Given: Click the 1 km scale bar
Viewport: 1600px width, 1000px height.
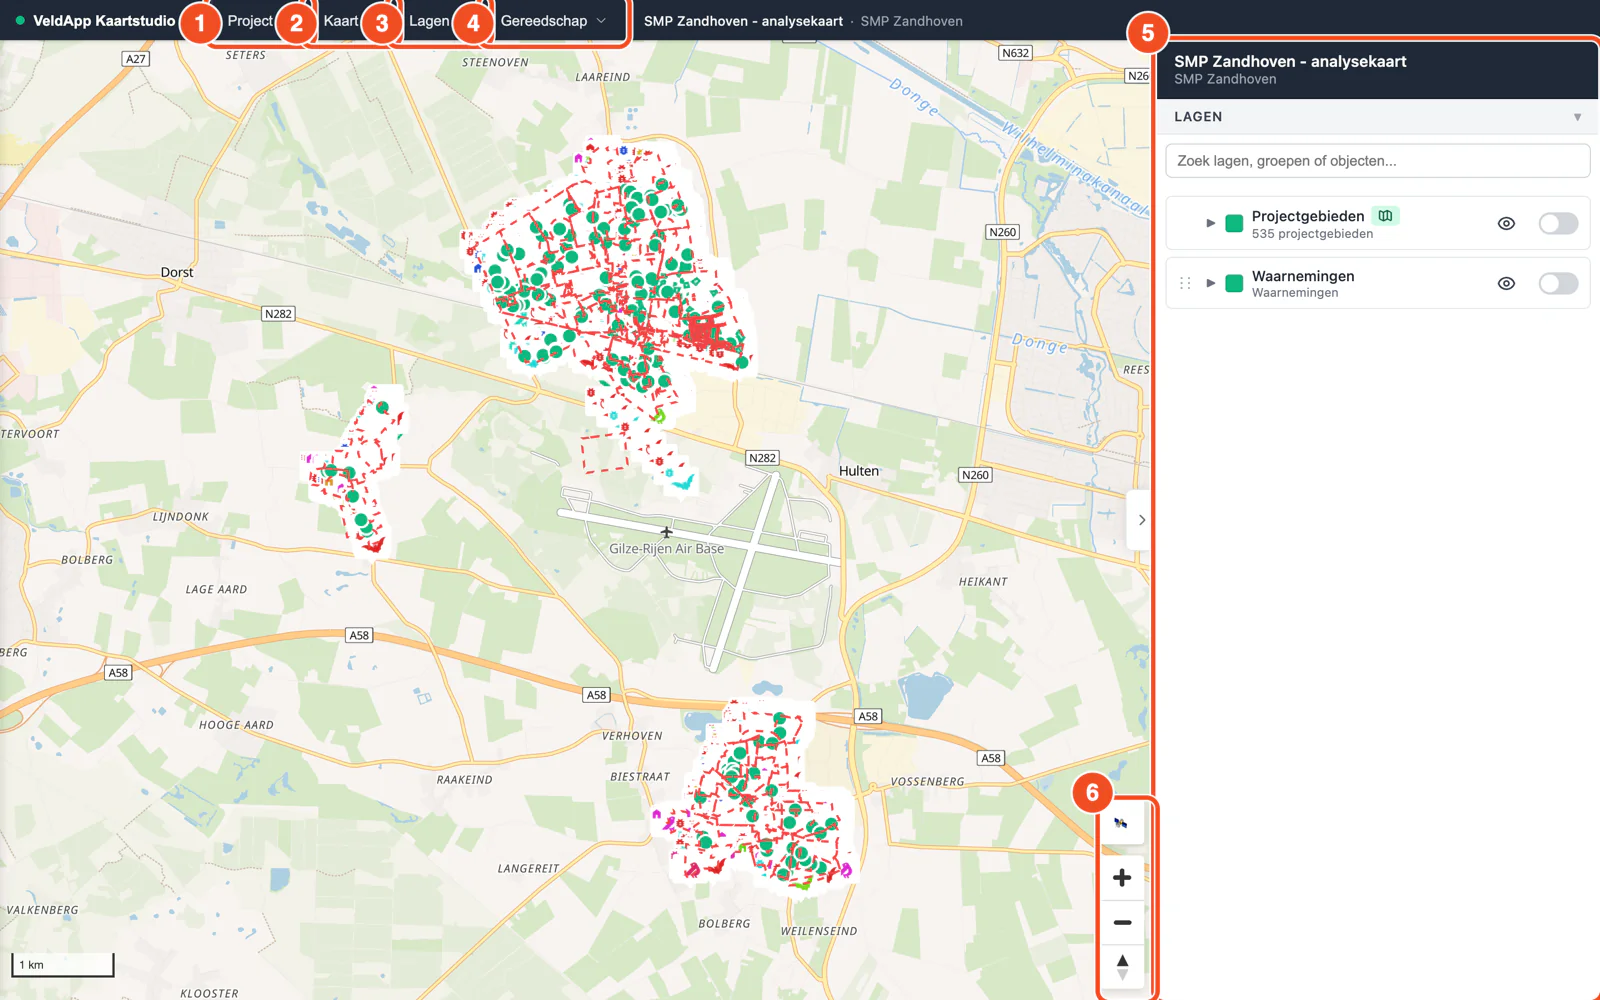Looking at the screenshot, I should 63,965.
